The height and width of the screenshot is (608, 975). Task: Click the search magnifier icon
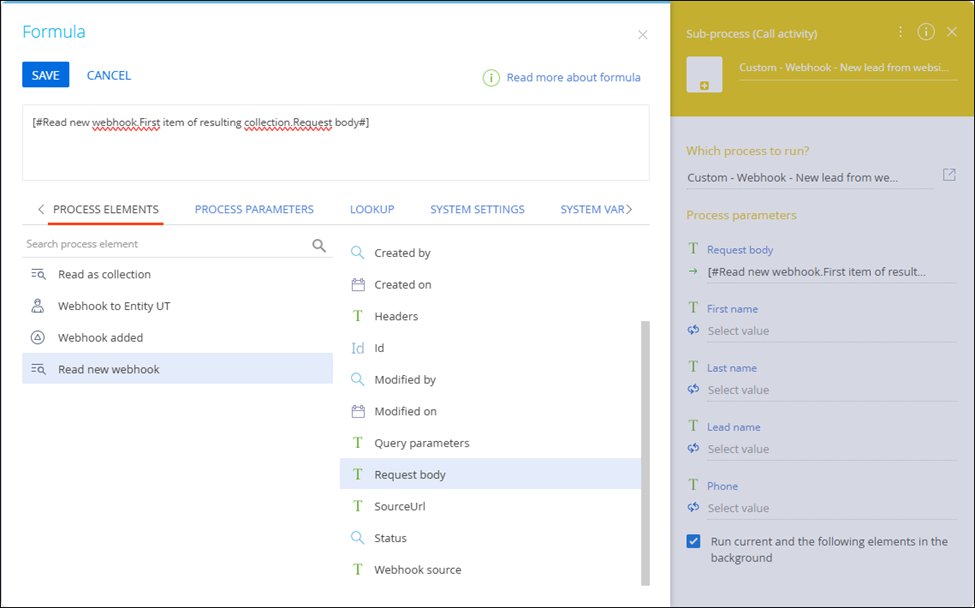[319, 245]
